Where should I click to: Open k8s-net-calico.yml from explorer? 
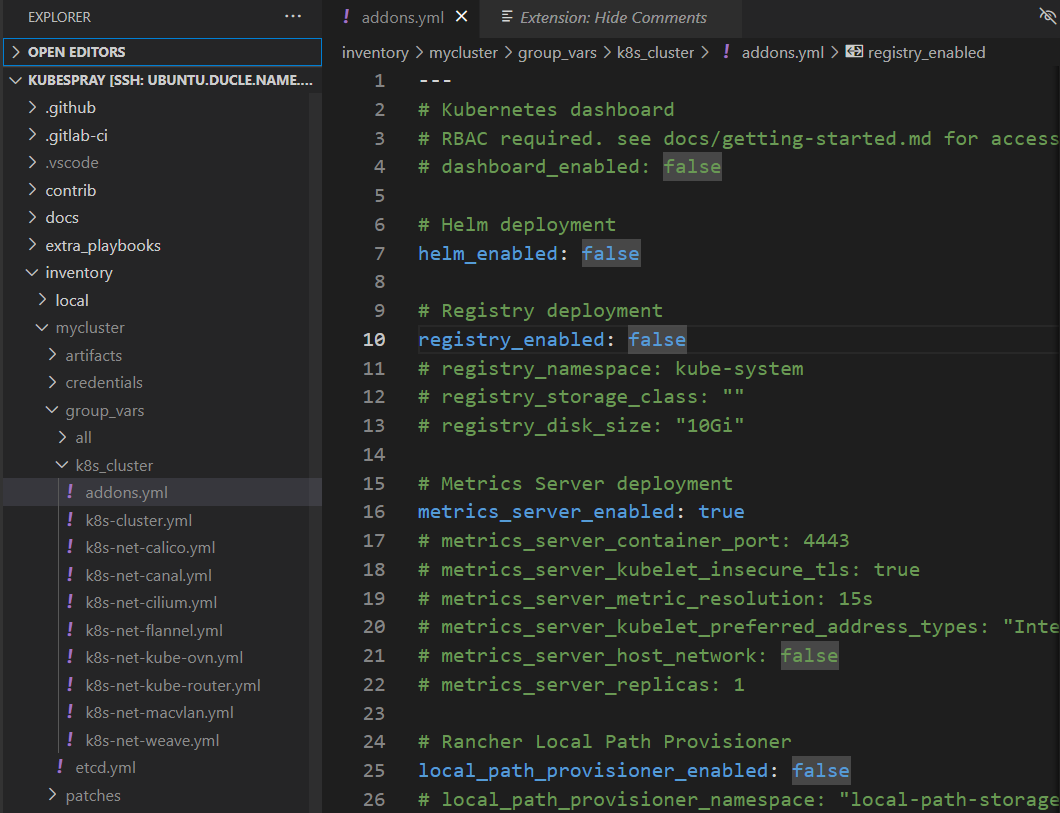(x=150, y=547)
